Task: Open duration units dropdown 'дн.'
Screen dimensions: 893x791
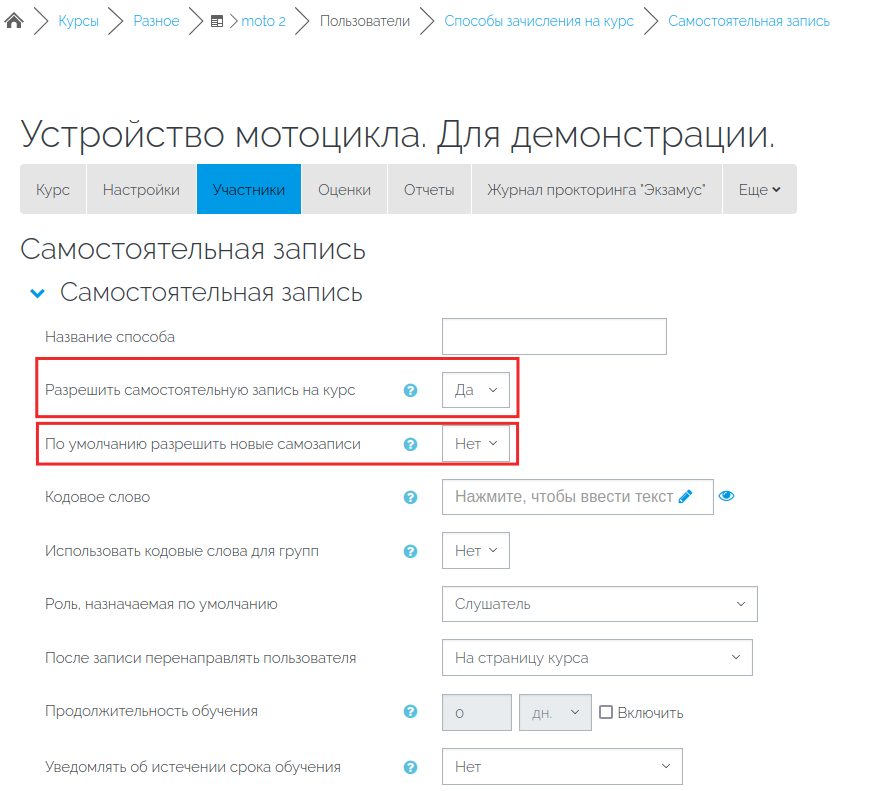Action: (x=555, y=712)
